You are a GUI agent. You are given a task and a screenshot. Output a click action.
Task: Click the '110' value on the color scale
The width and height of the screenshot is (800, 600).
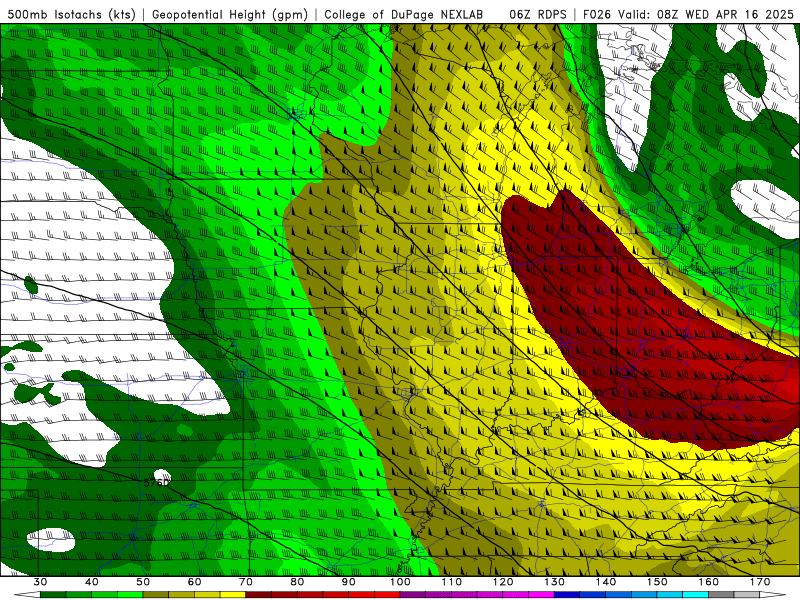(x=452, y=582)
